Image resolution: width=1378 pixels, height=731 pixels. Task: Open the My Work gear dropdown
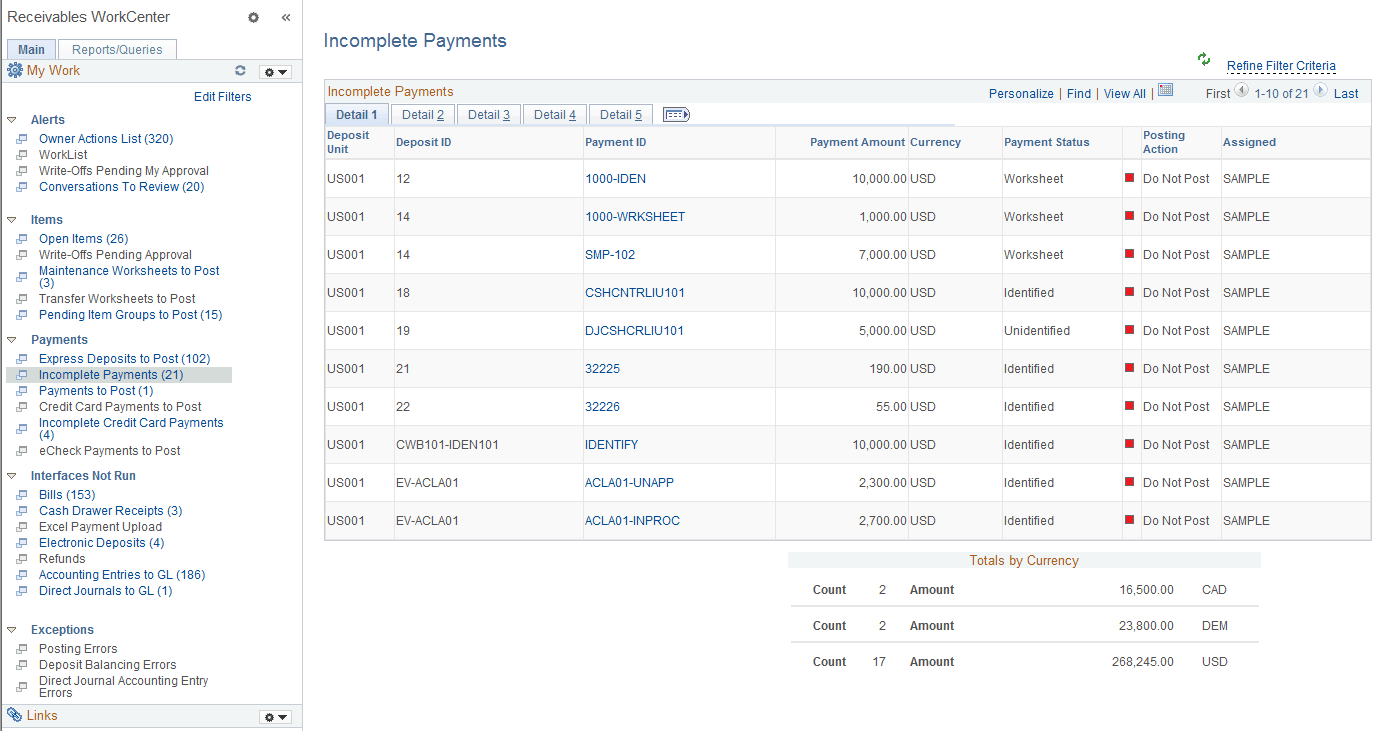pos(274,70)
